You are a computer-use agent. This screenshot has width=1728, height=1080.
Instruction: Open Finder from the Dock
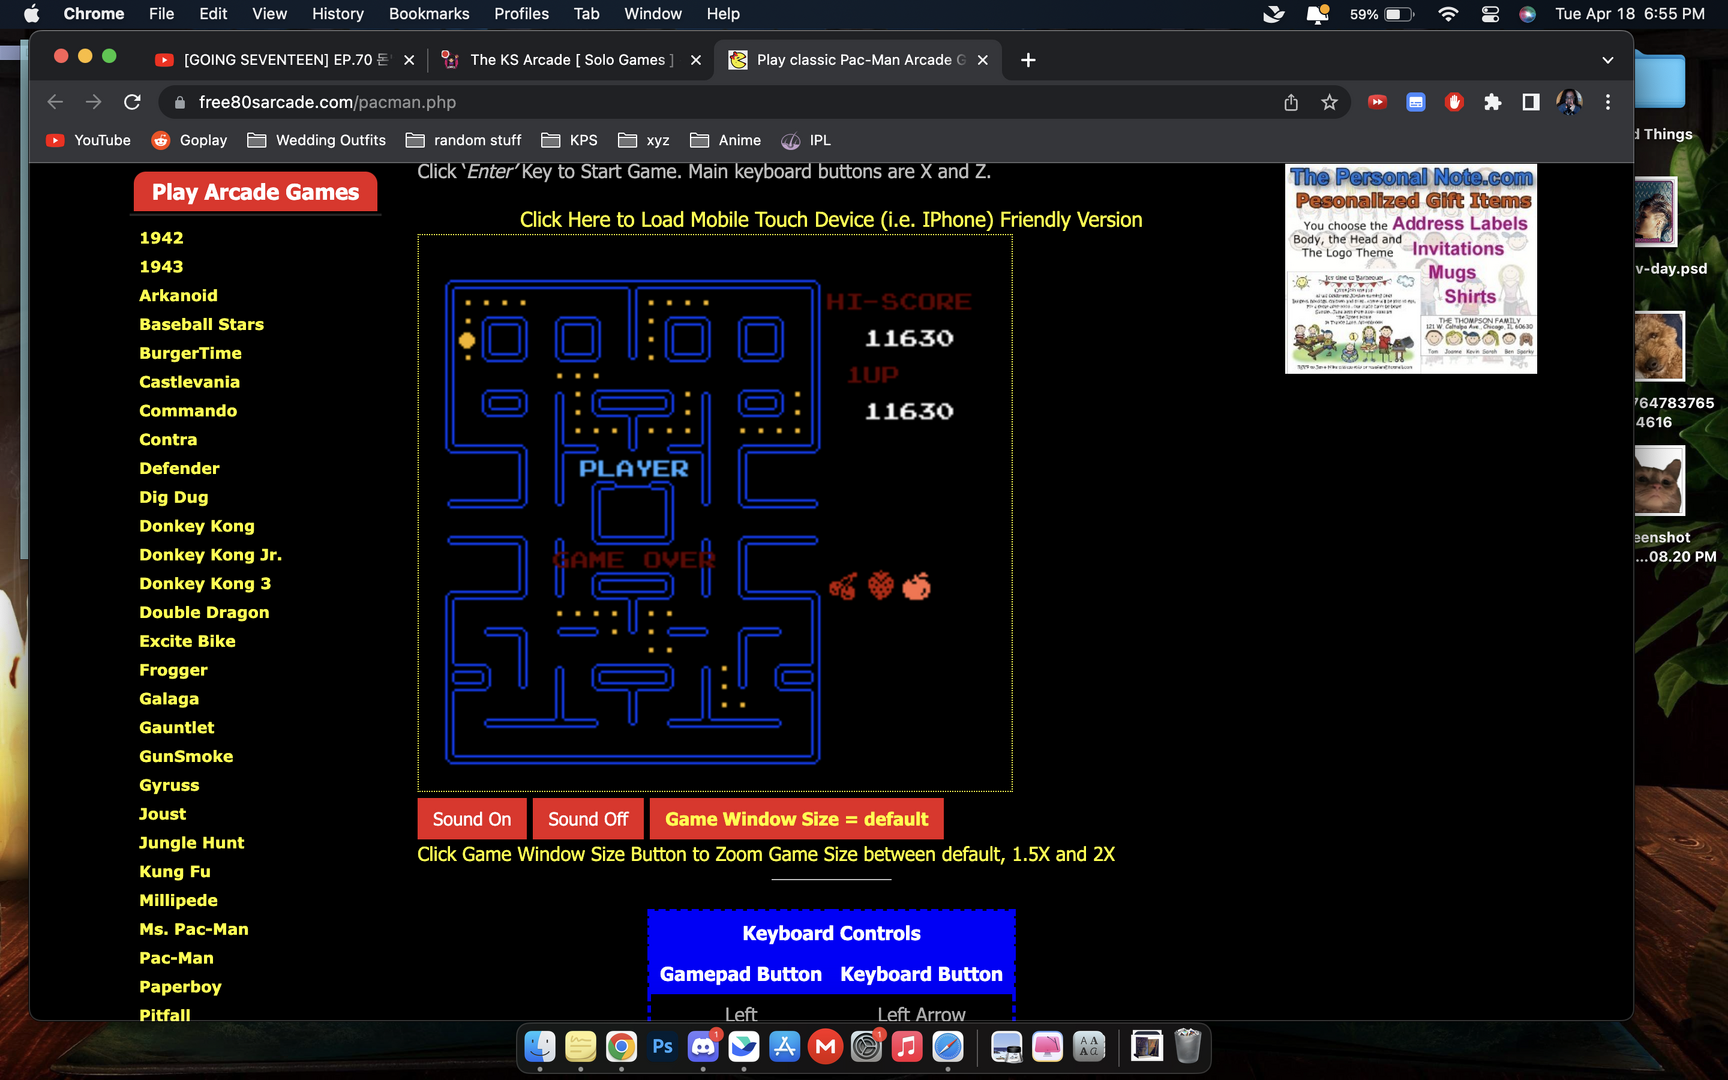point(540,1046)
